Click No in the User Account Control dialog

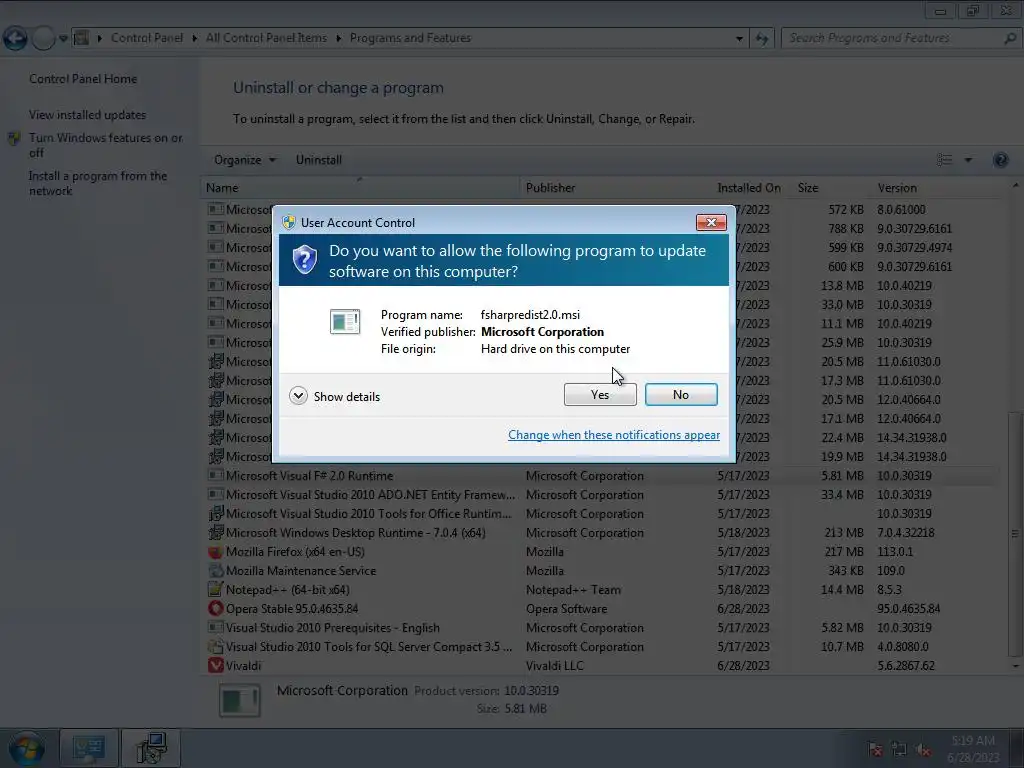(x=680, y=394)
